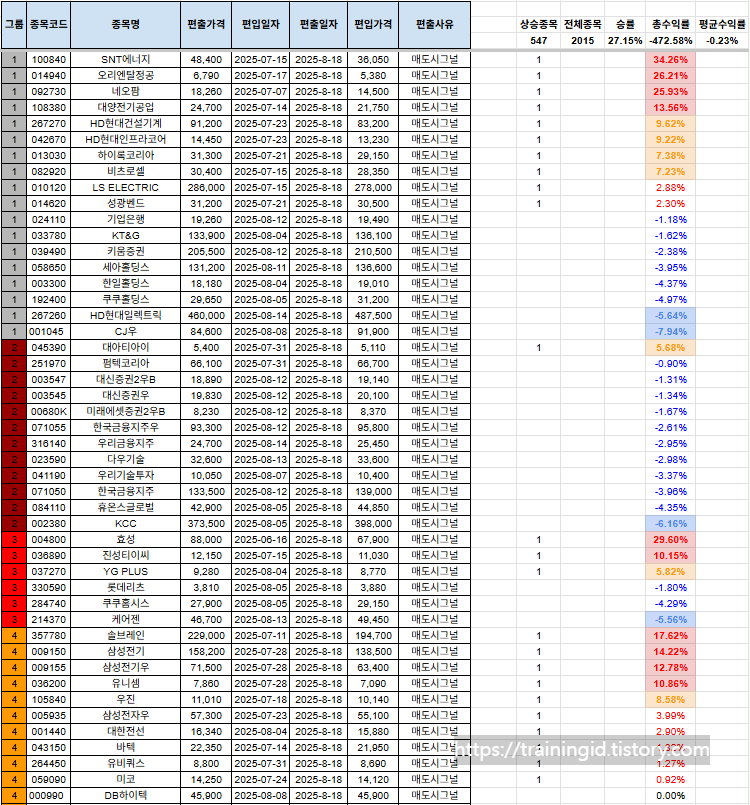Click the 편출가격 header cell

206,25
